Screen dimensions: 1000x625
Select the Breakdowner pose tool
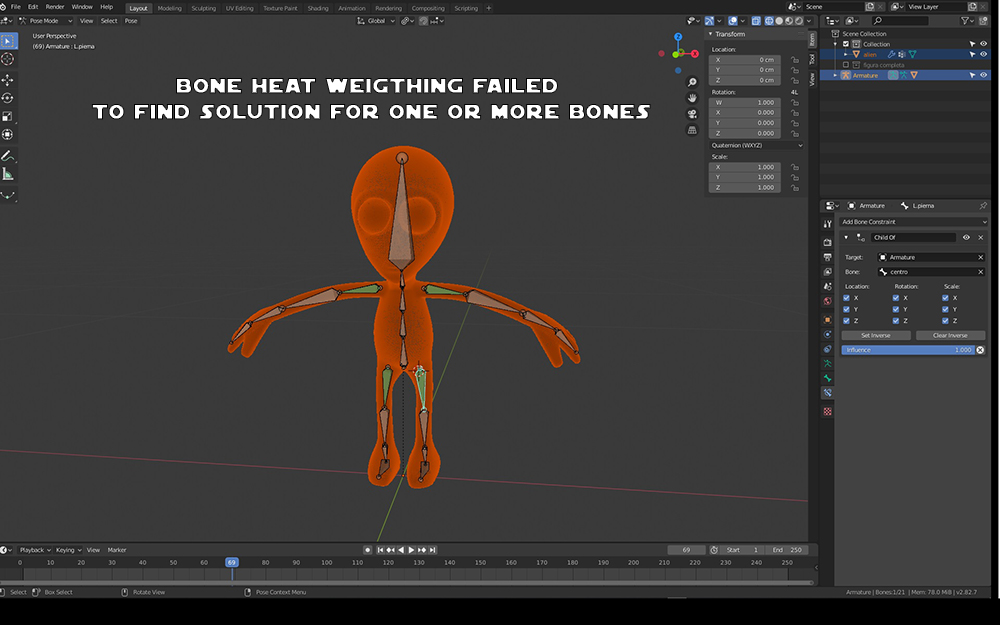click(x=8, y=195)
